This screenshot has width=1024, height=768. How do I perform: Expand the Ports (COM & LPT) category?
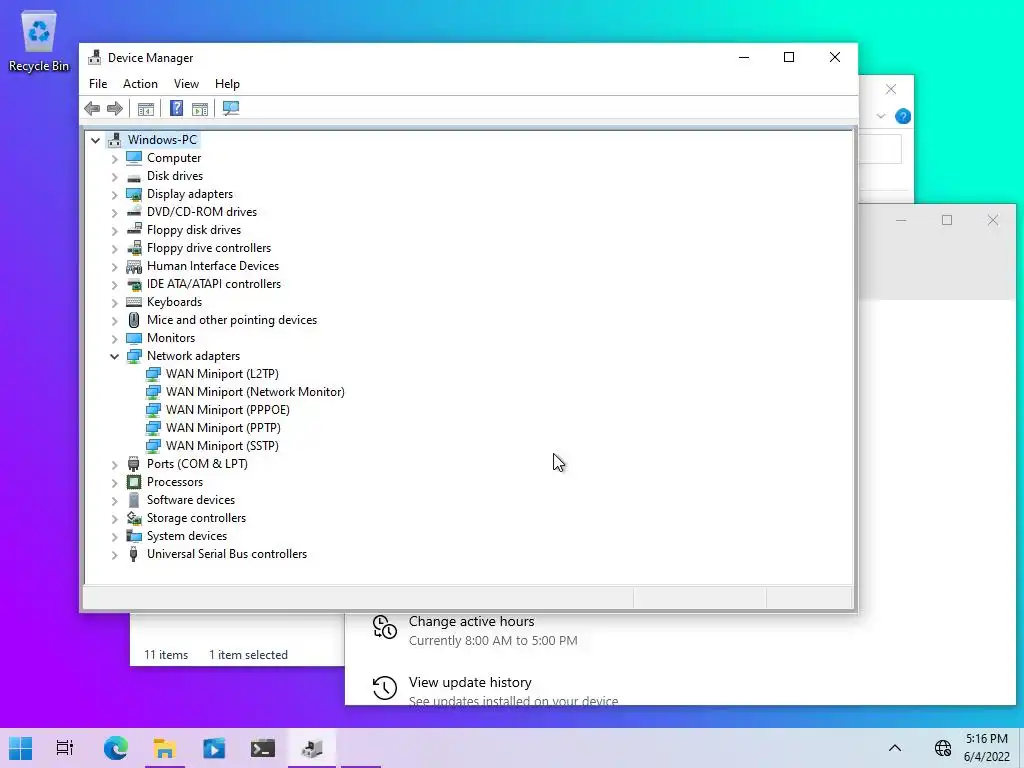114,464
